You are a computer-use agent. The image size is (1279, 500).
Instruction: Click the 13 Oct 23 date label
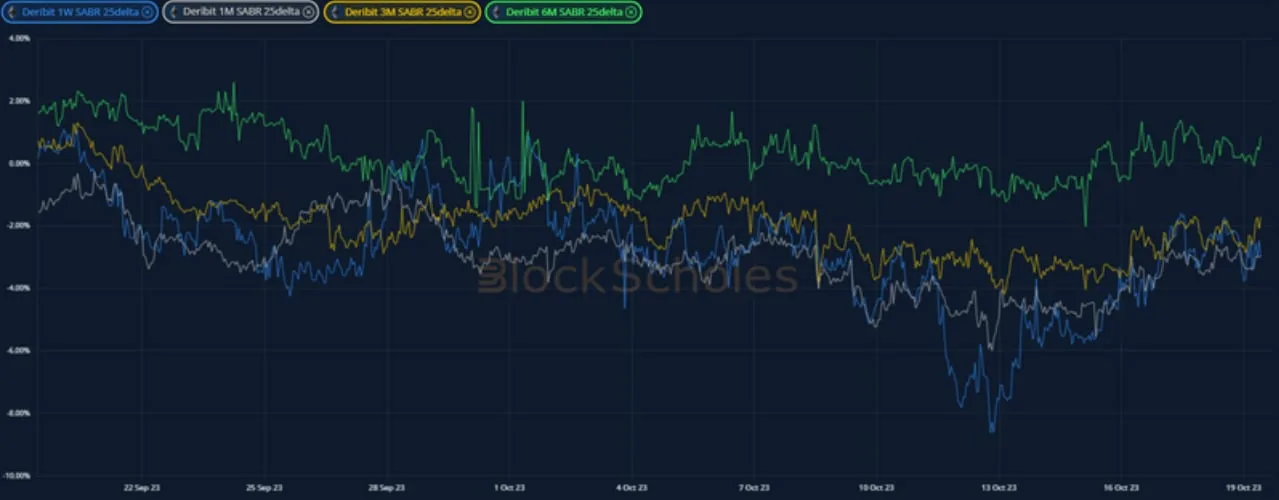[x=1000, y=488]
